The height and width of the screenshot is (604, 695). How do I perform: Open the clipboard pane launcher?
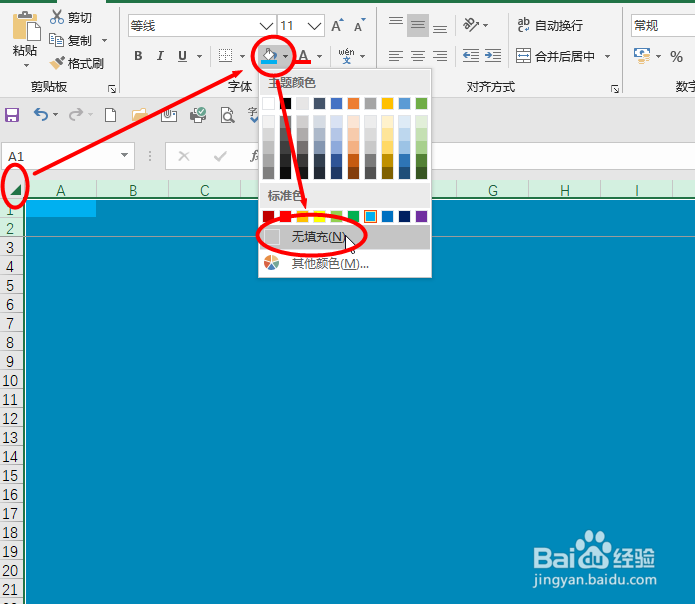[x=112, y=89]
